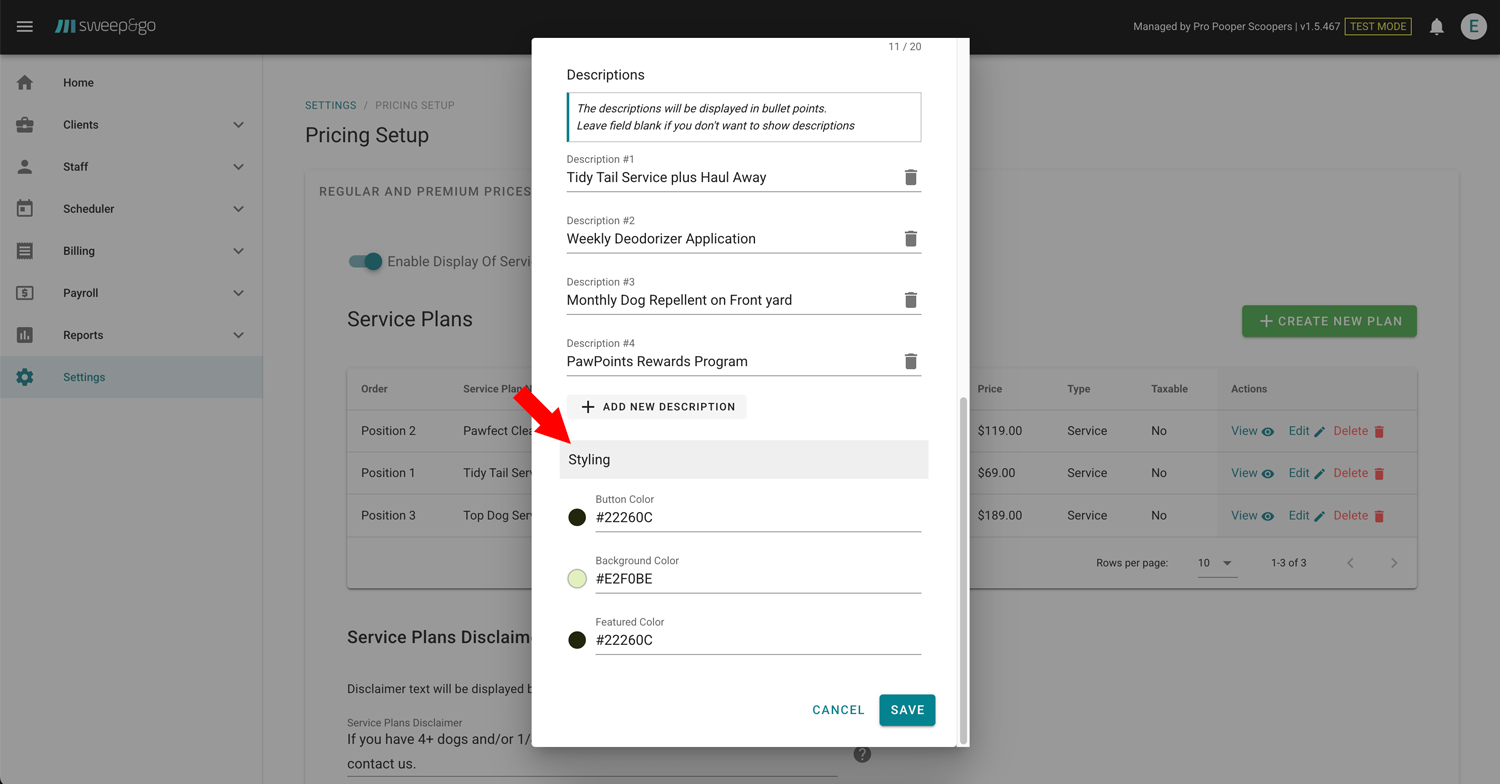
Task: Click the Payroll dollar icon in sidebar
Action: [x=25, y=292]
